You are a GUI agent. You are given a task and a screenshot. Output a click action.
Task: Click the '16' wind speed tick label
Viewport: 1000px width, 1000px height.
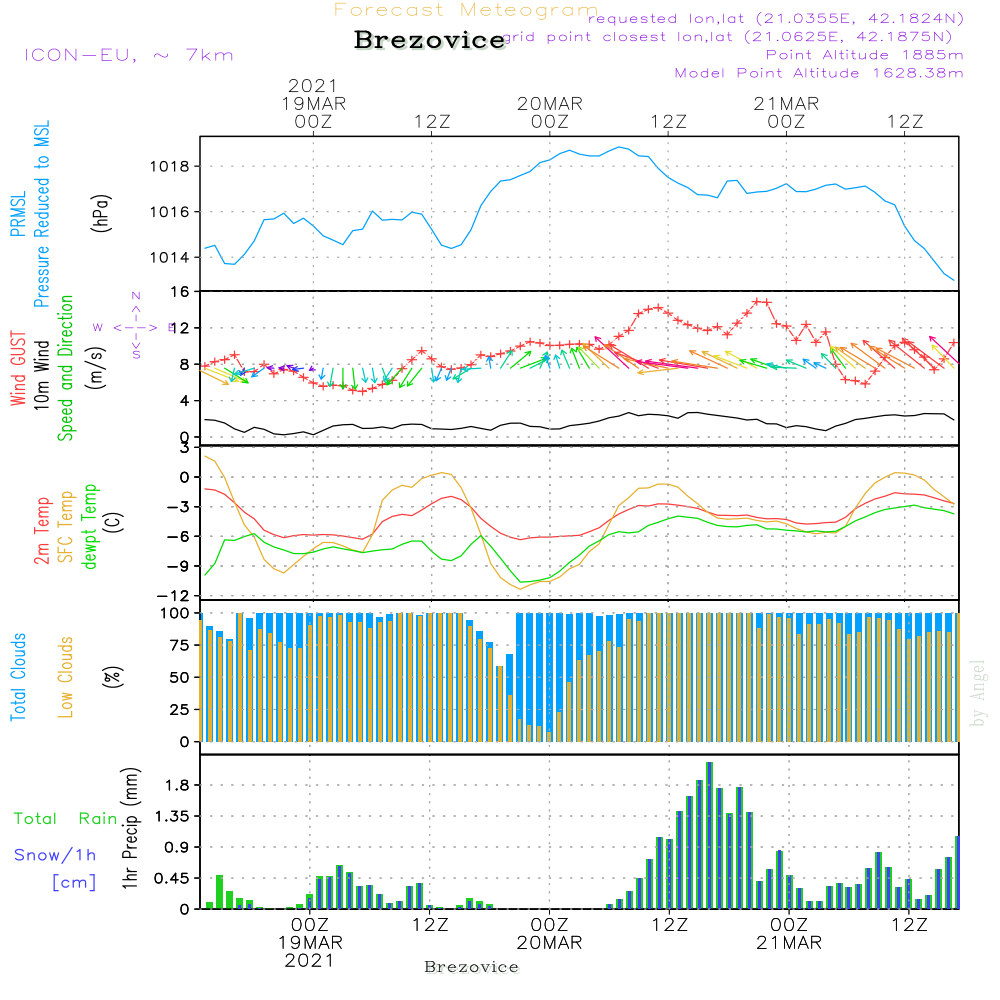180,292
